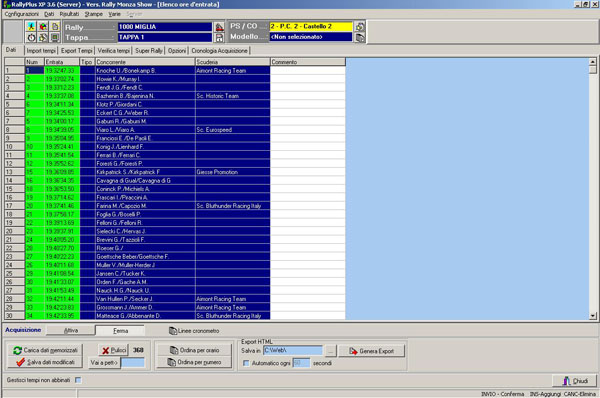The width and height of the screenshot is (600, 398).
Task: Open the Modello field showing Non selezionato
Action: (311, 37)
